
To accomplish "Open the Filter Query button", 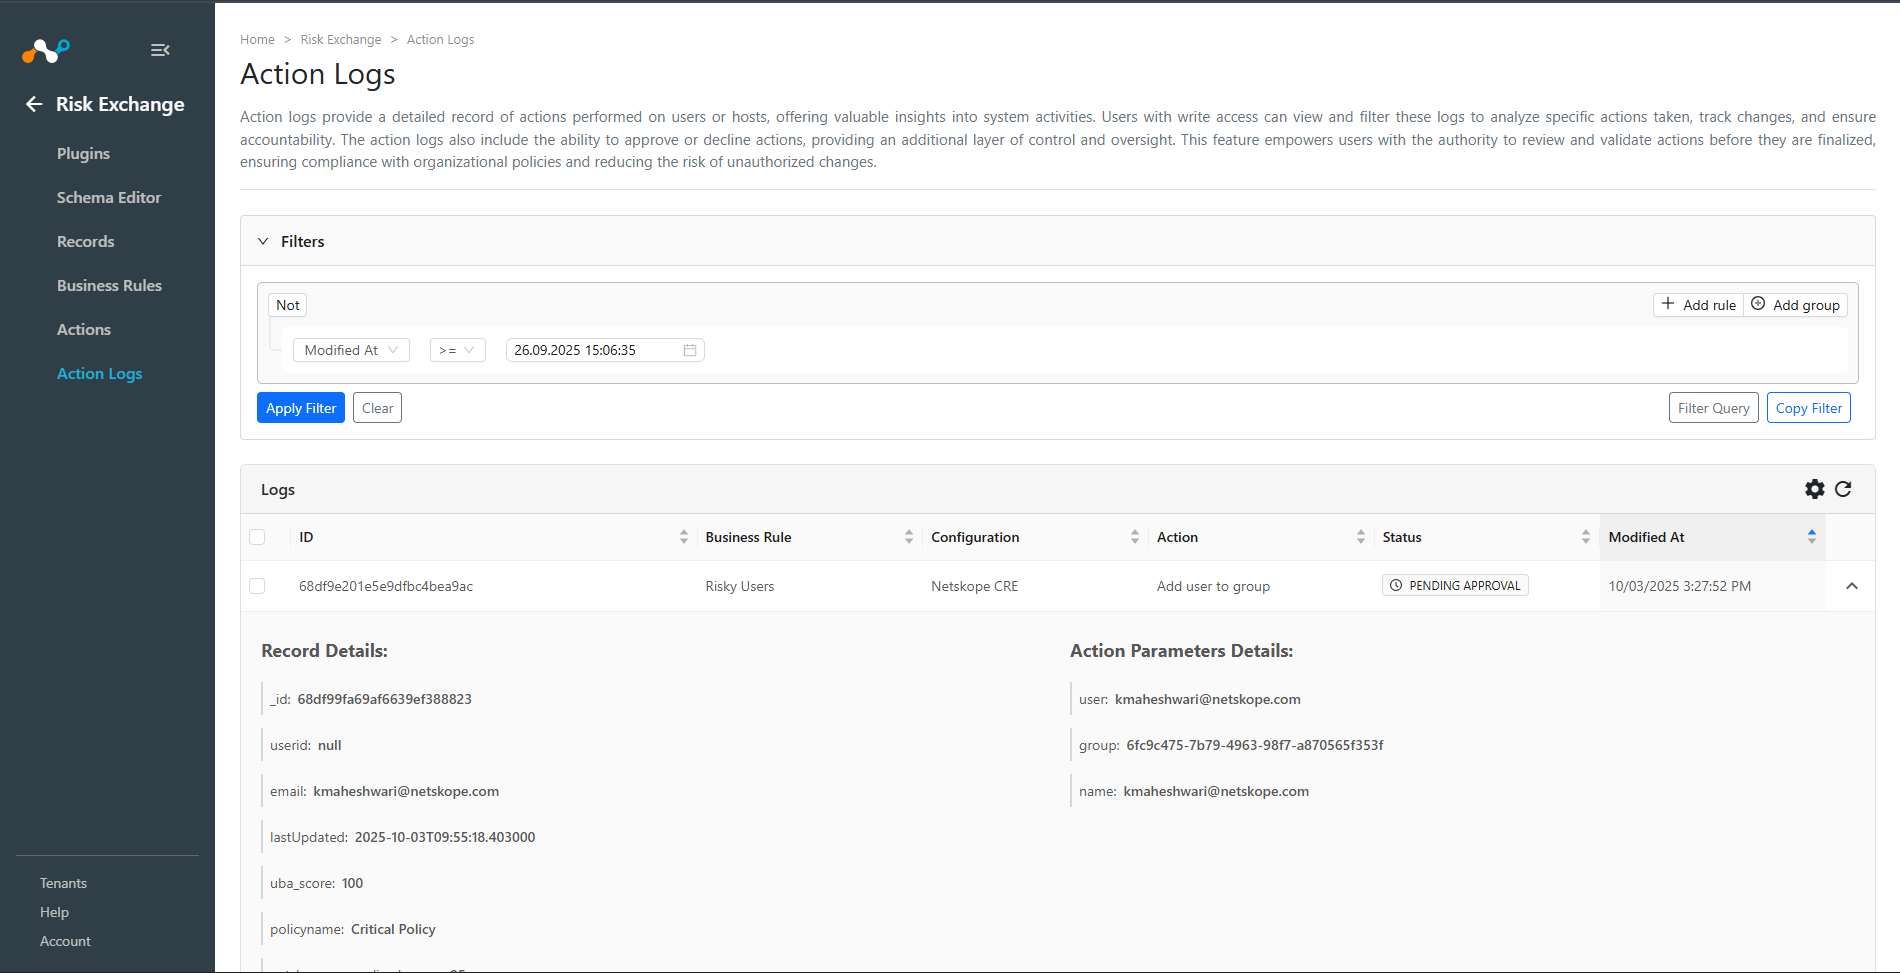I will point(1714,408).
